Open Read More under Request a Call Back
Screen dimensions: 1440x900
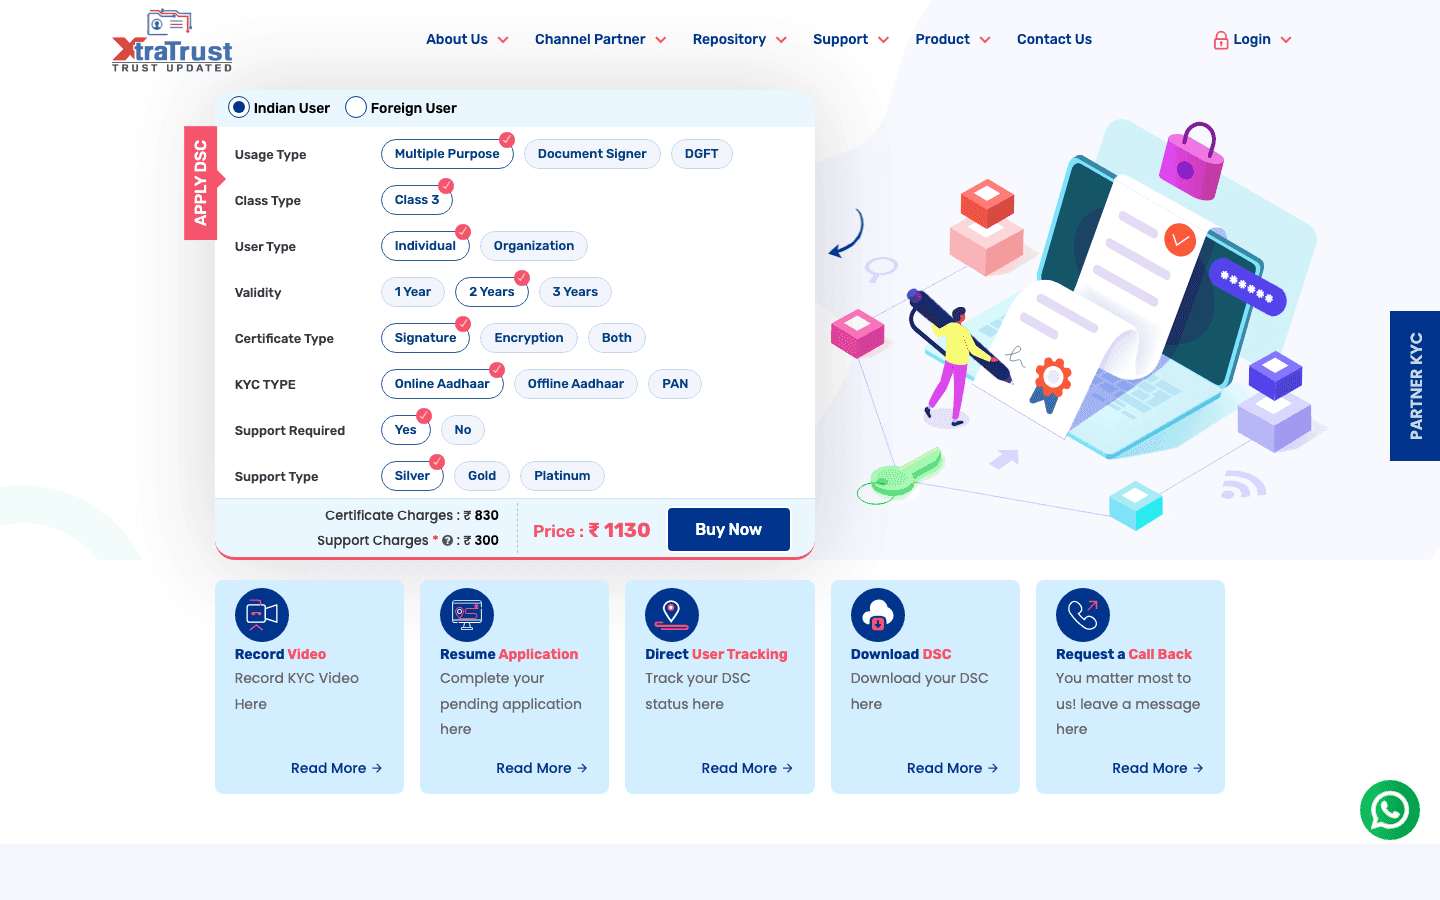(1157, 768)
